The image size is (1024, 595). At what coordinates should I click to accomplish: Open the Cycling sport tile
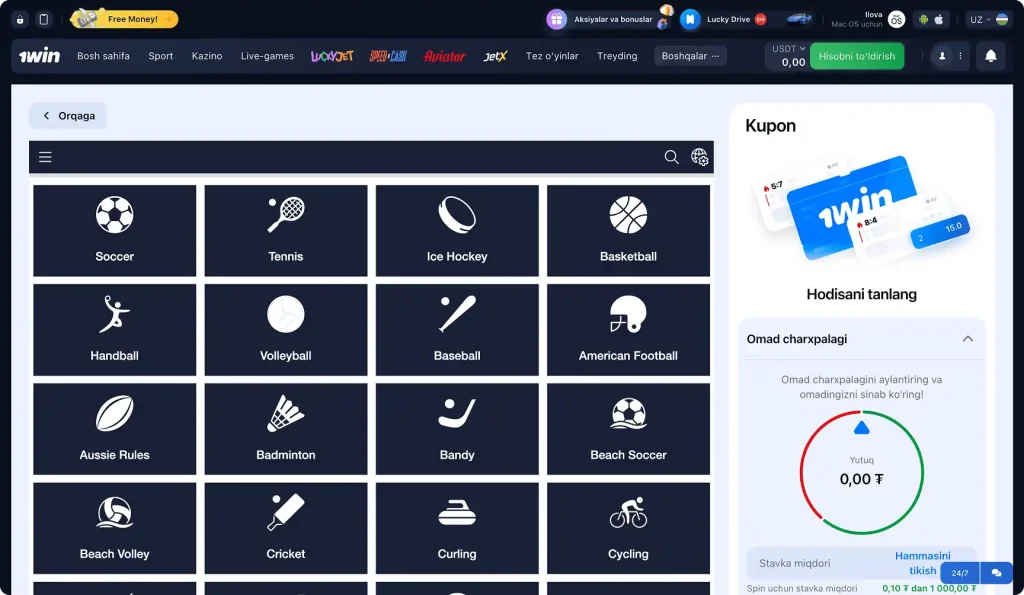point(628,528)
